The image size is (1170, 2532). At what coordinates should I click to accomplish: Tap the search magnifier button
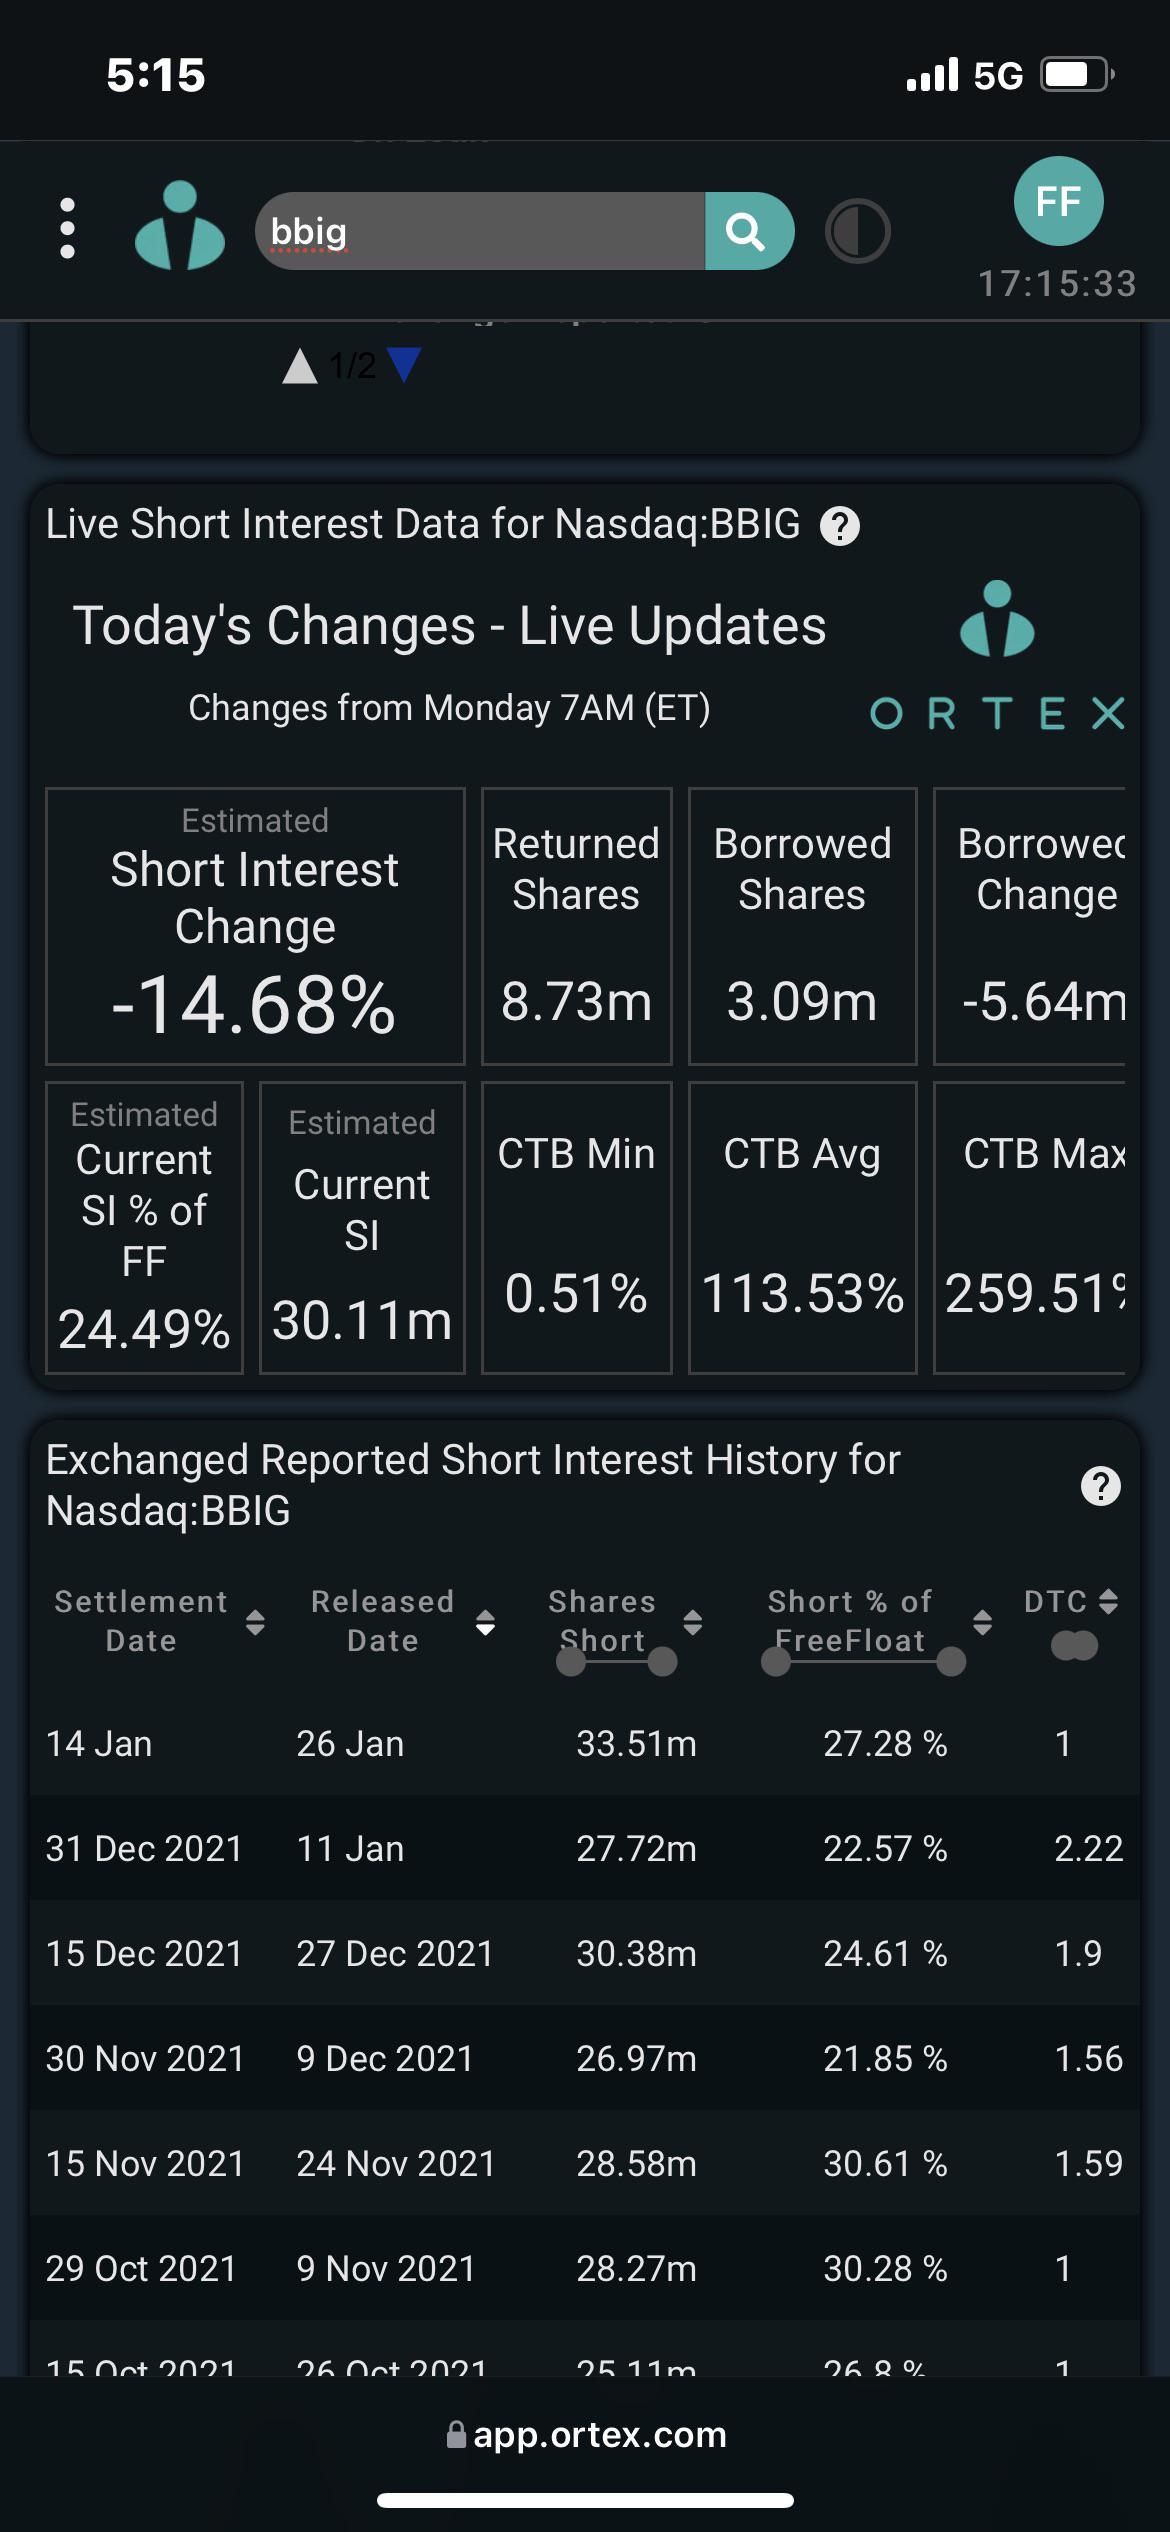(749, 231)
